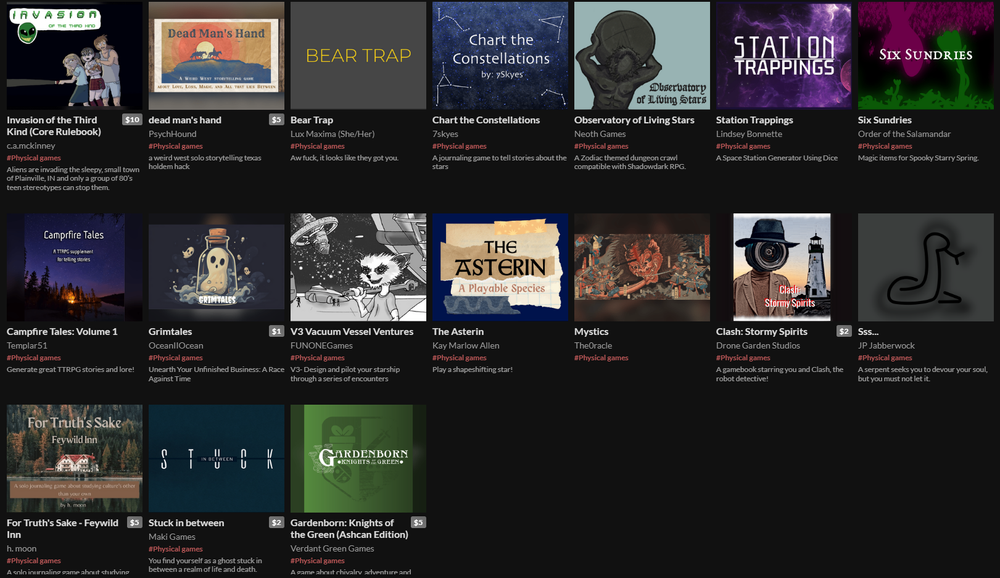
Task: Click the Invasion of the Third Kind title link
Action: tap(54, 126)
